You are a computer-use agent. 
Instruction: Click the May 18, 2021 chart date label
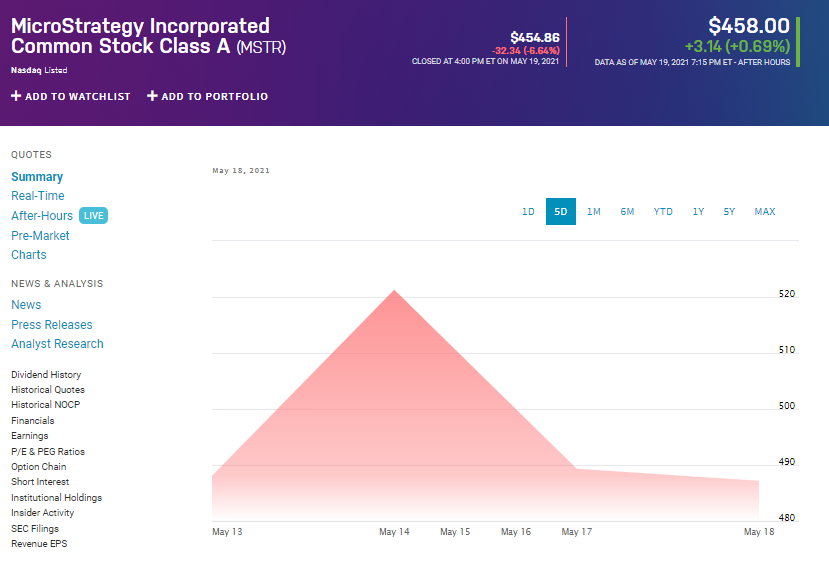[241, 171]
